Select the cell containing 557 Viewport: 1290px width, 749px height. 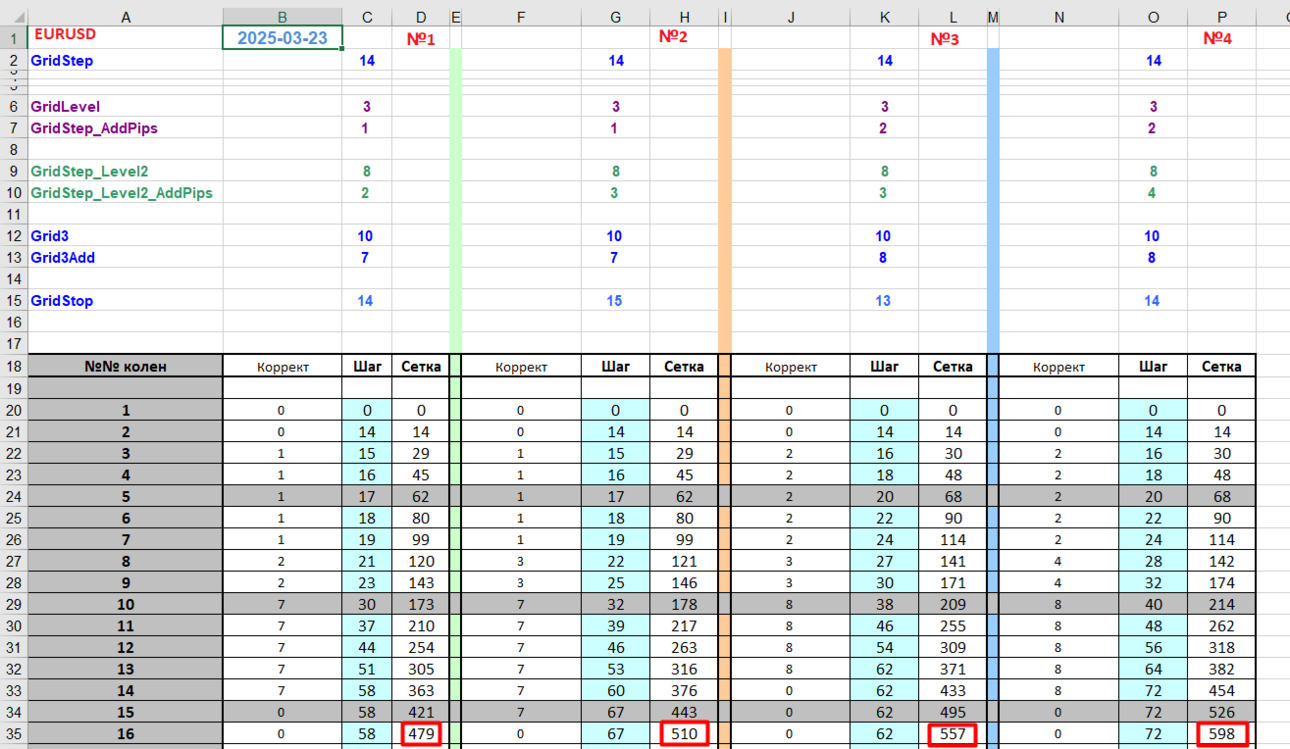coord(952,734)
